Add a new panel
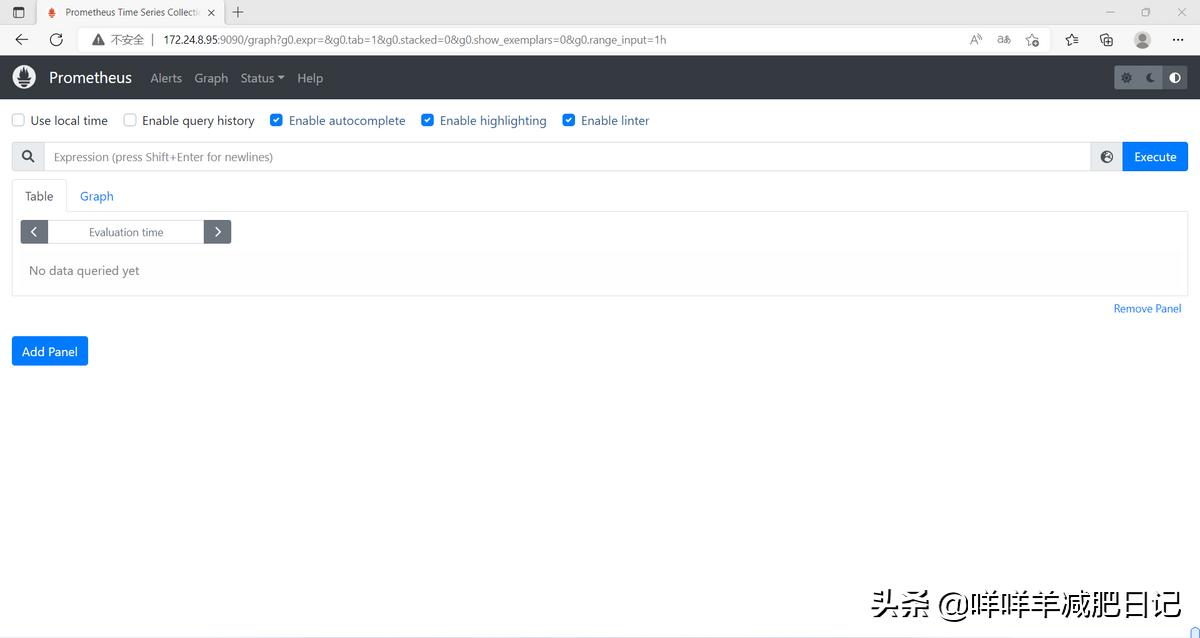1200x638 pixels. click(50, 351)
